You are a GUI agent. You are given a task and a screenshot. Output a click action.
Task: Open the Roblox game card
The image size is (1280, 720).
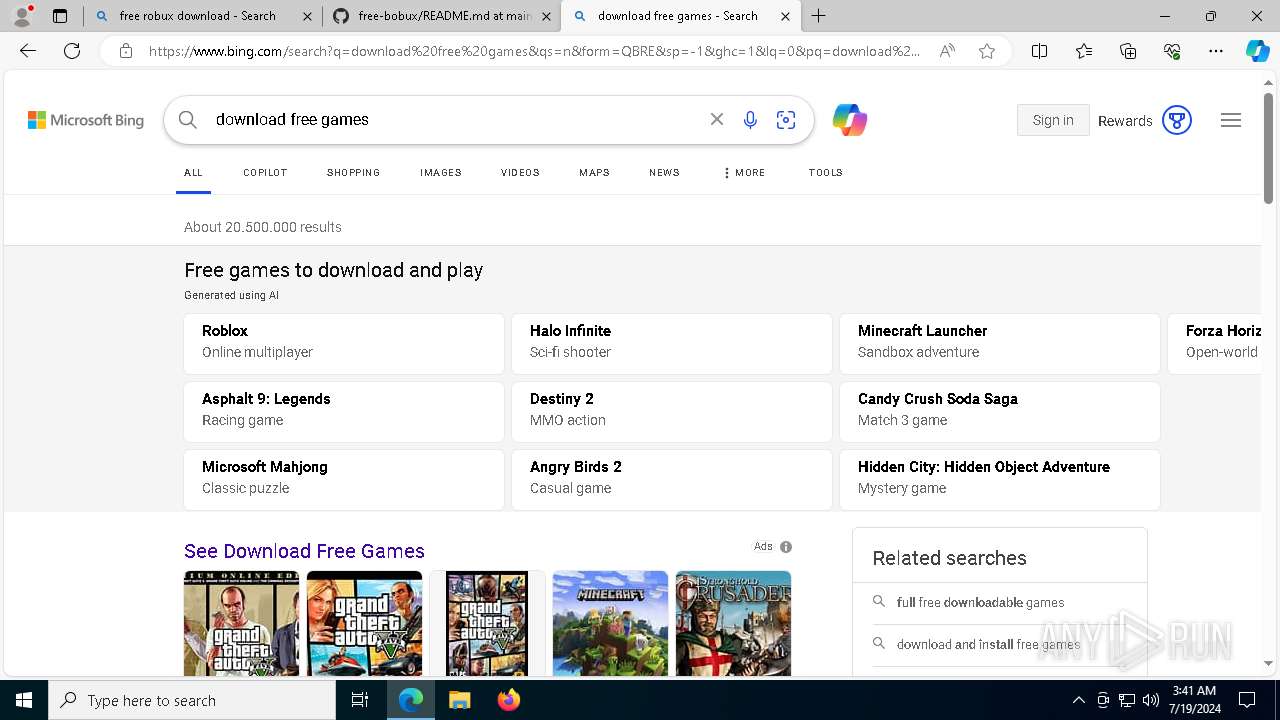coord(344,343)
